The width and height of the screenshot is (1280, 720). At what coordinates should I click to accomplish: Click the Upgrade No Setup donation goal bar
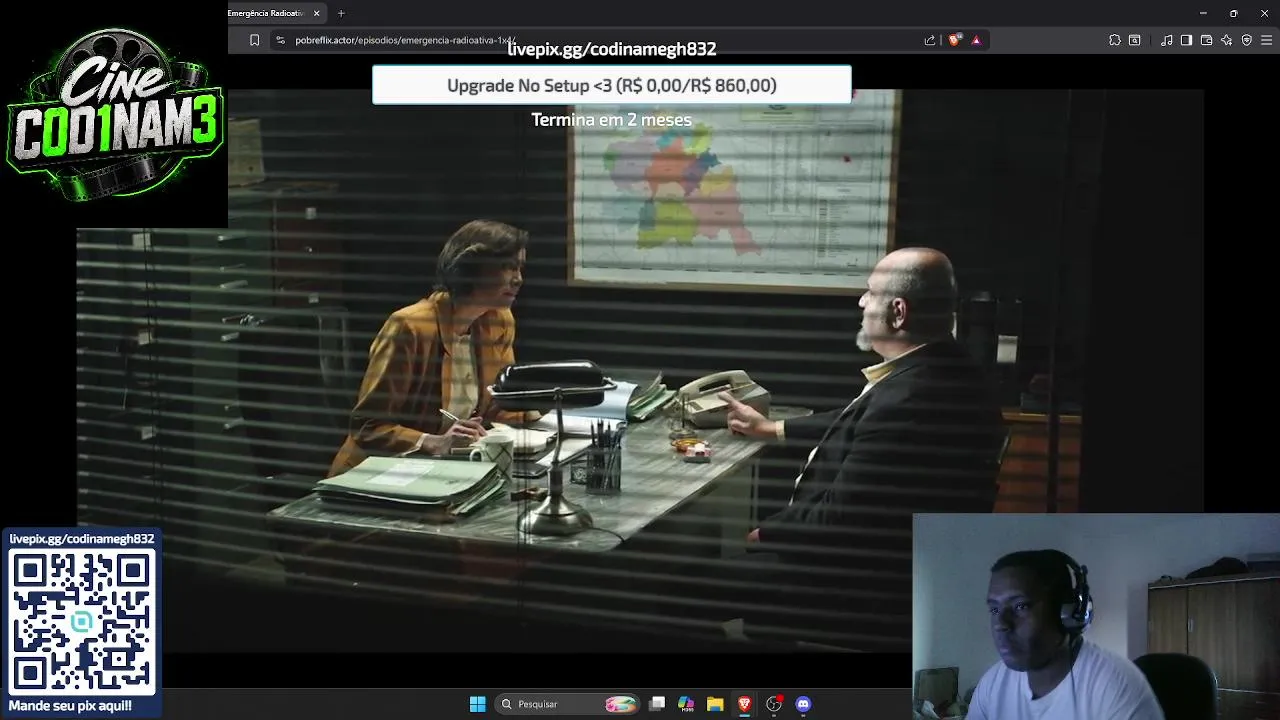click(x=612, y=85)
